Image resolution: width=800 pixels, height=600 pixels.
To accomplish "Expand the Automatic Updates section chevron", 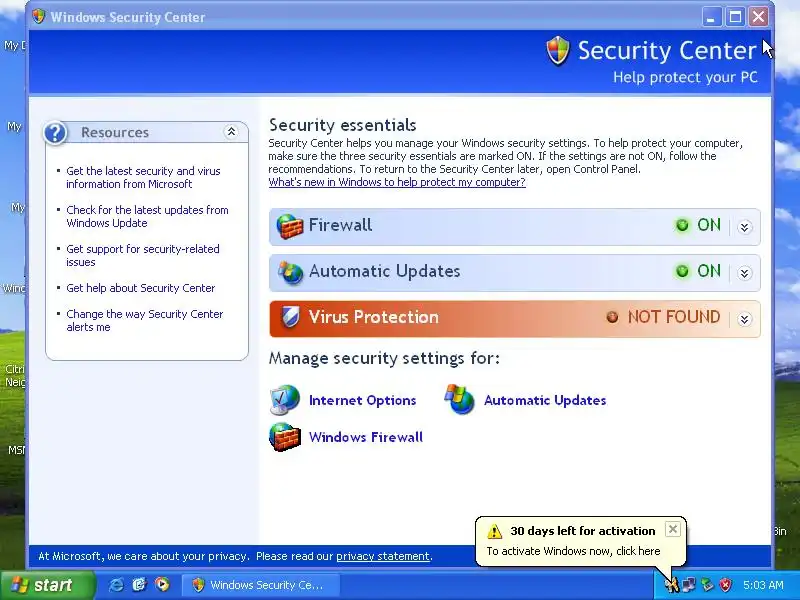I will [744, 273].
